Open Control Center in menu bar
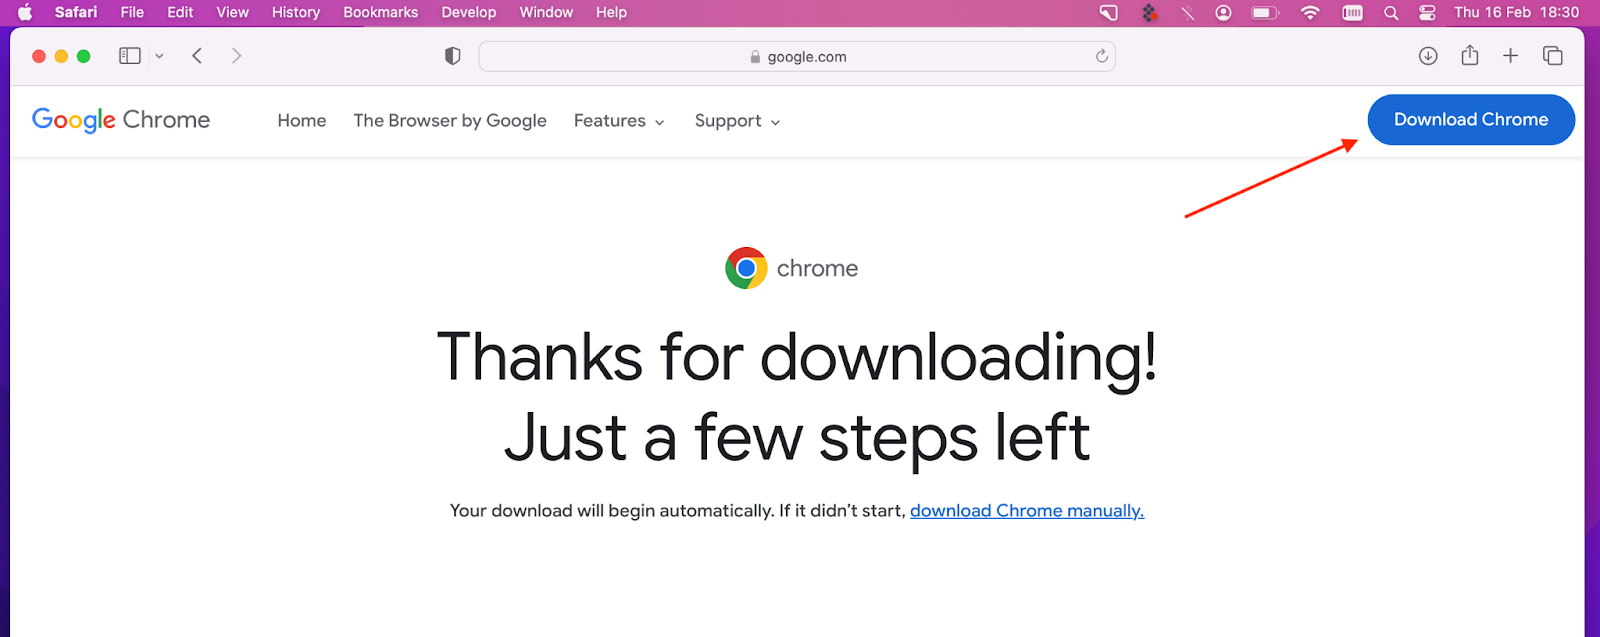The width and height of the screenshot is (1600, 637). pos(1427,13)
